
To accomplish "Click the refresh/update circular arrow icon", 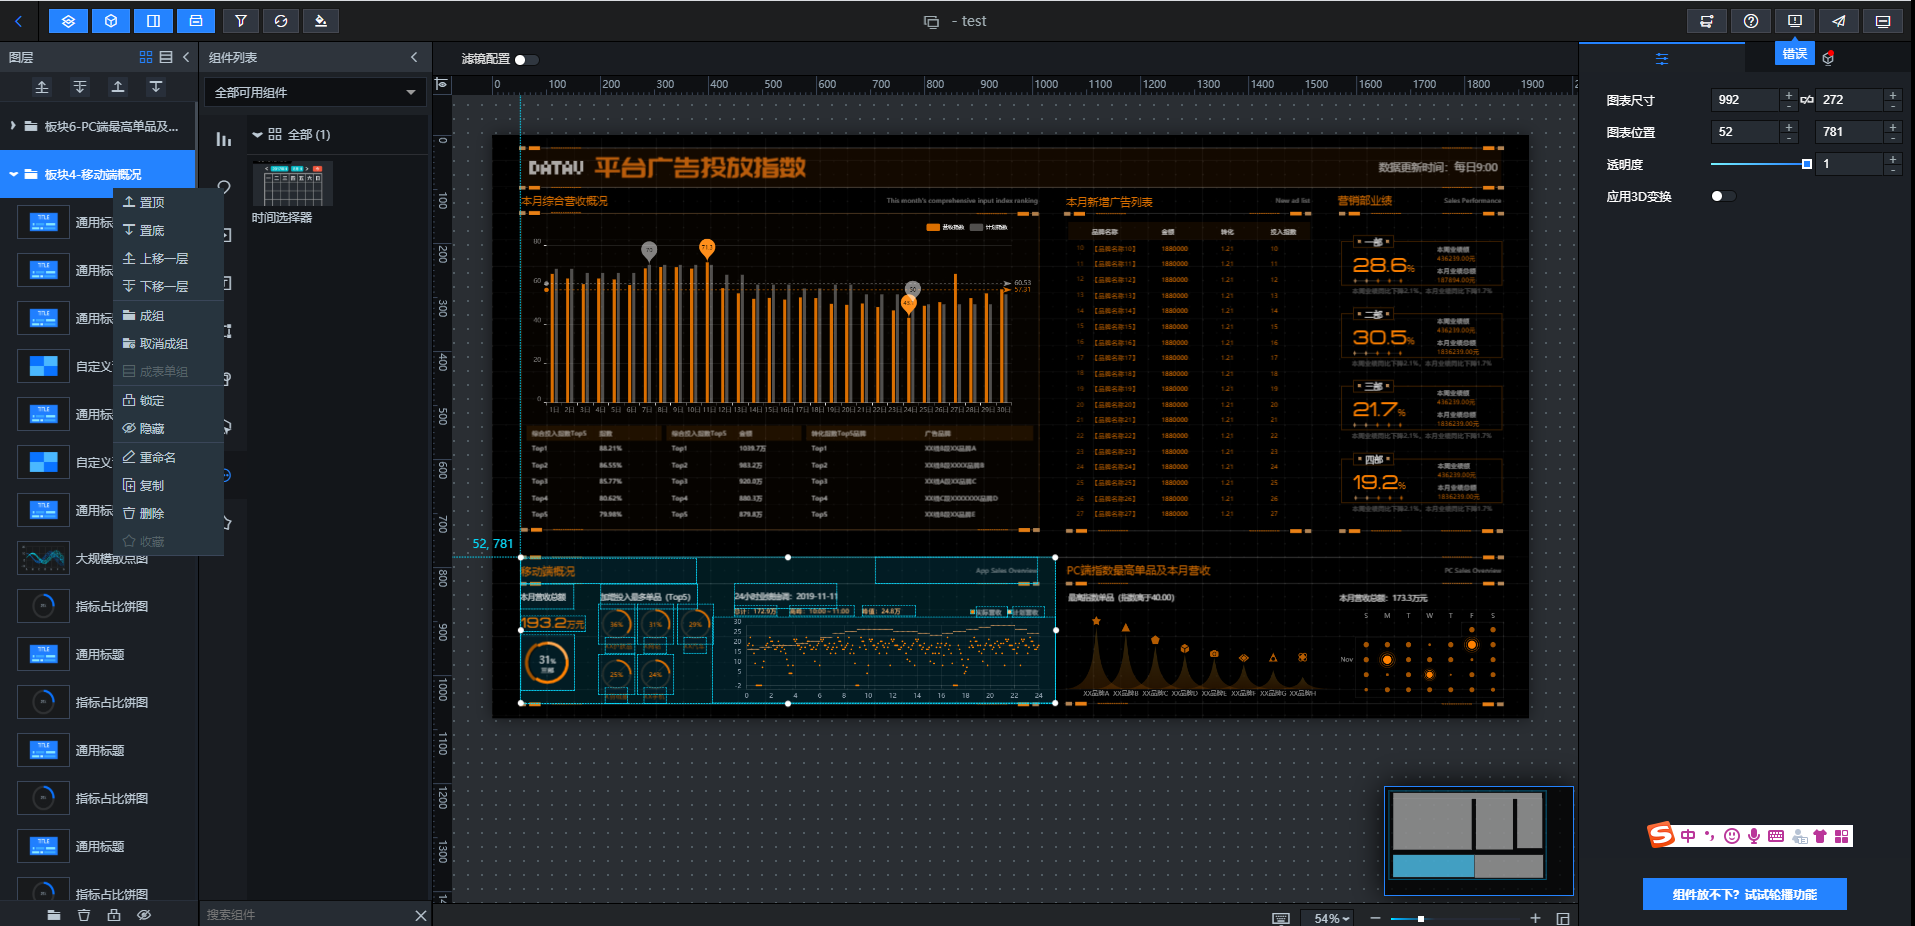I will click(x=281, y=21).
